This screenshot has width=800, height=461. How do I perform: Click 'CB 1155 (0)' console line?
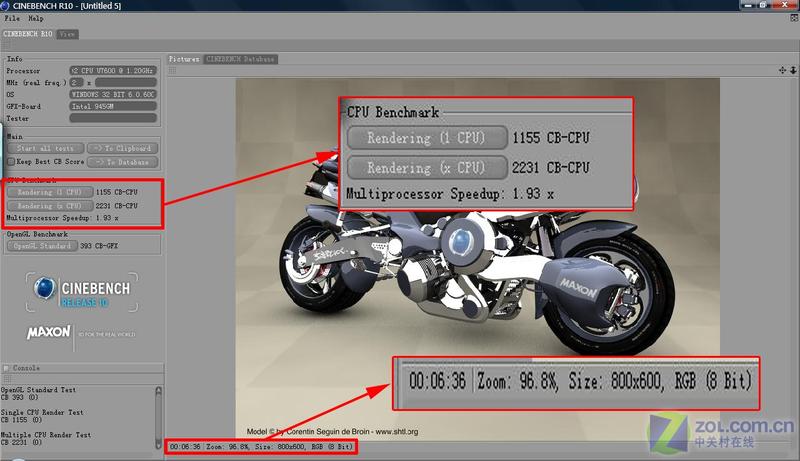pos(21,420)
